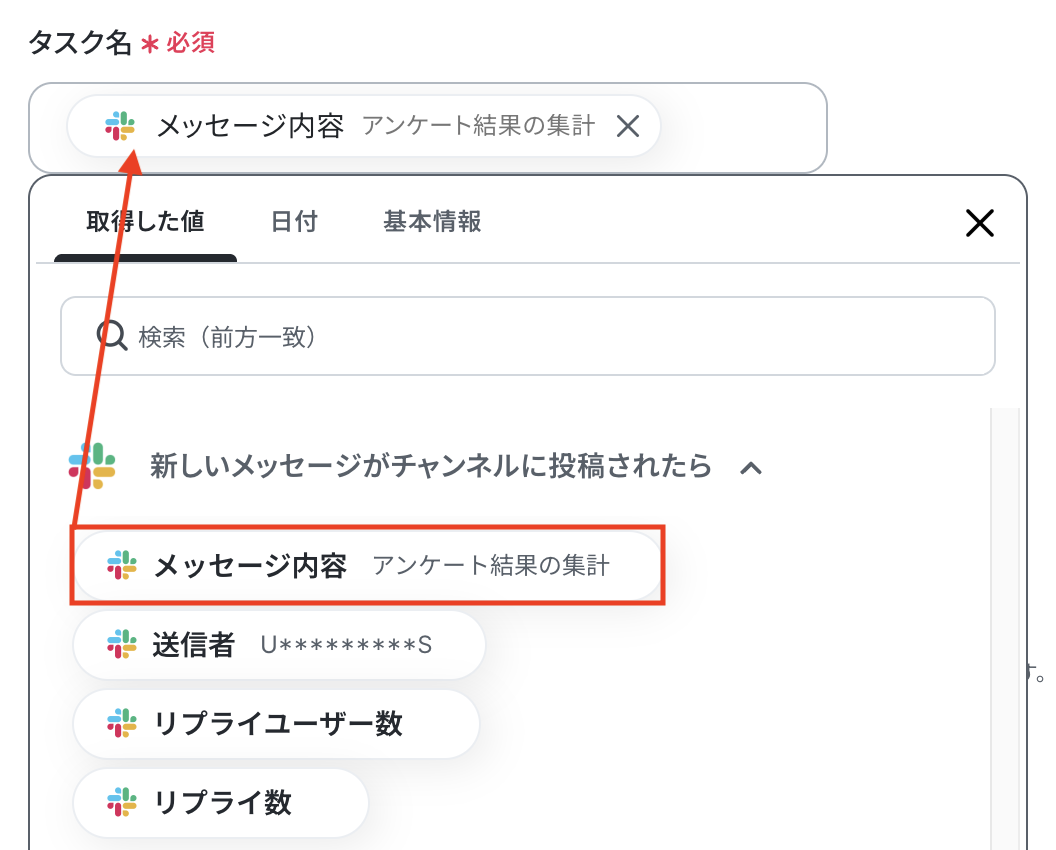The height and width of the screenshot is (850, 1056).
Task: Collapse the 新しいメッセージ section using its chevron
Action: [x=751, y=467]
